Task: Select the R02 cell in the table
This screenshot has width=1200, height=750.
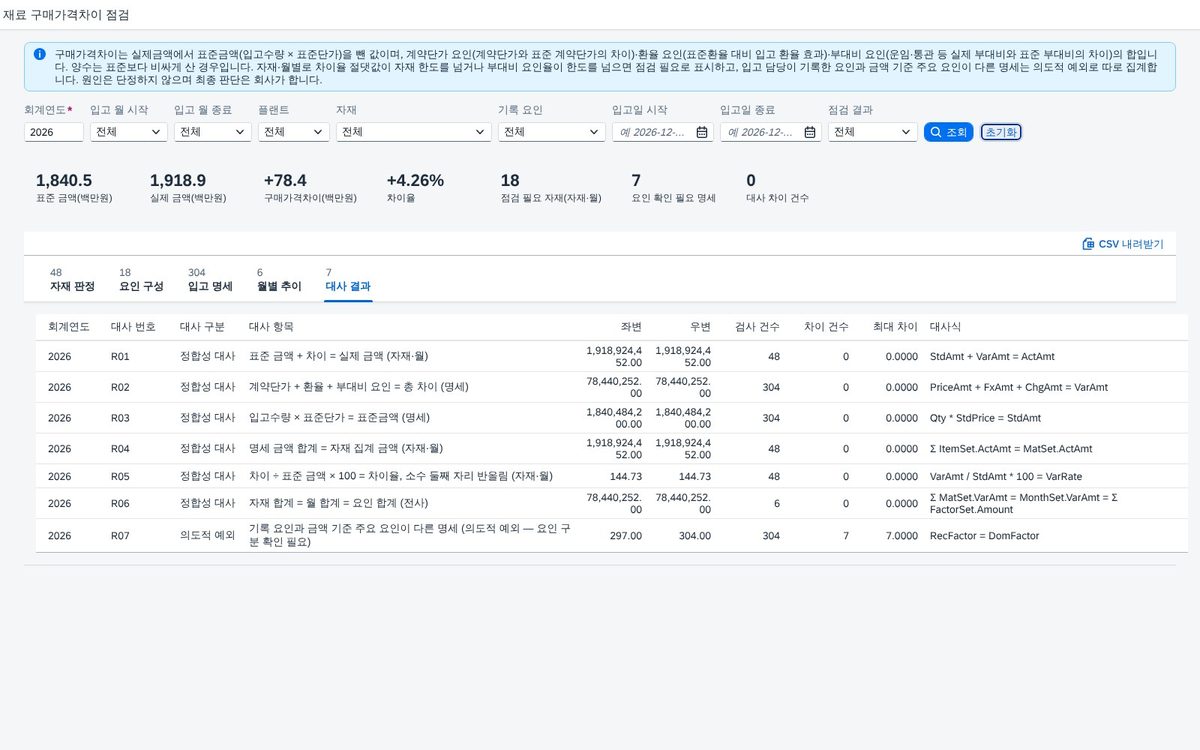Action: 121,387
